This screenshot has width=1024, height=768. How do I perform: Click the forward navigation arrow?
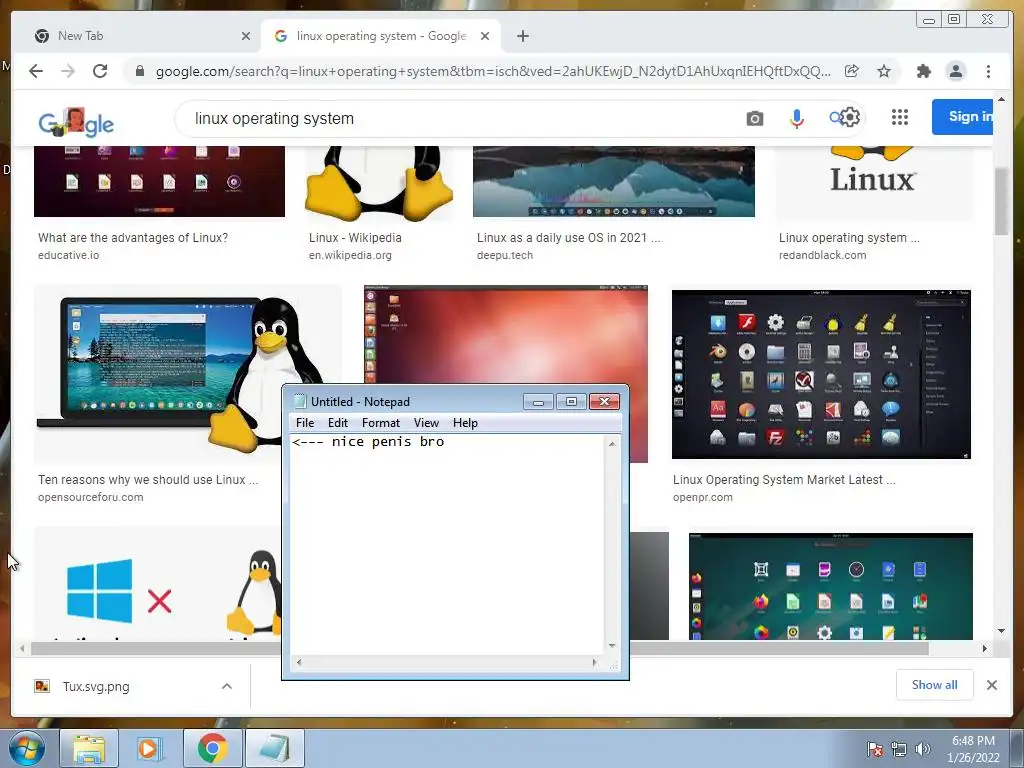point(68,71)
